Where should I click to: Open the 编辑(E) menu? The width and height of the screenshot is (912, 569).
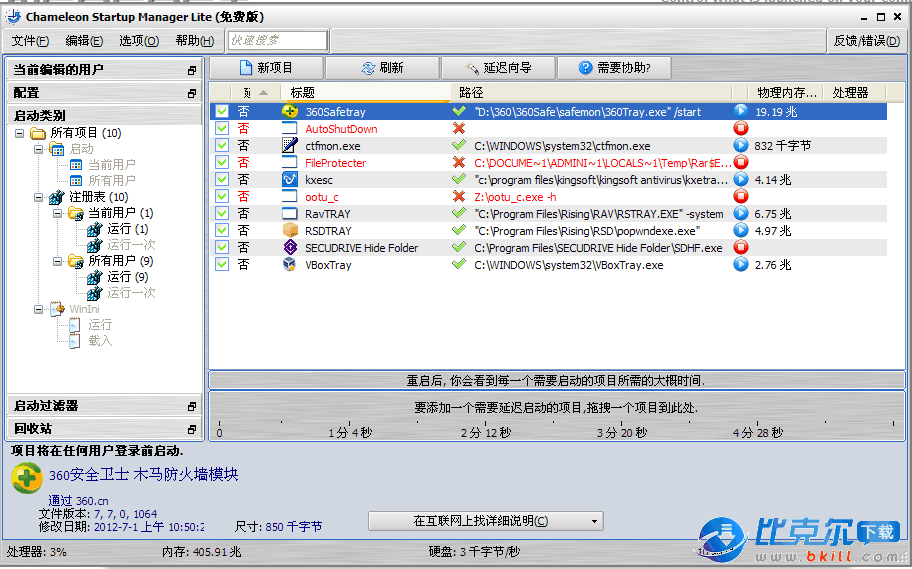click(84, 41)
